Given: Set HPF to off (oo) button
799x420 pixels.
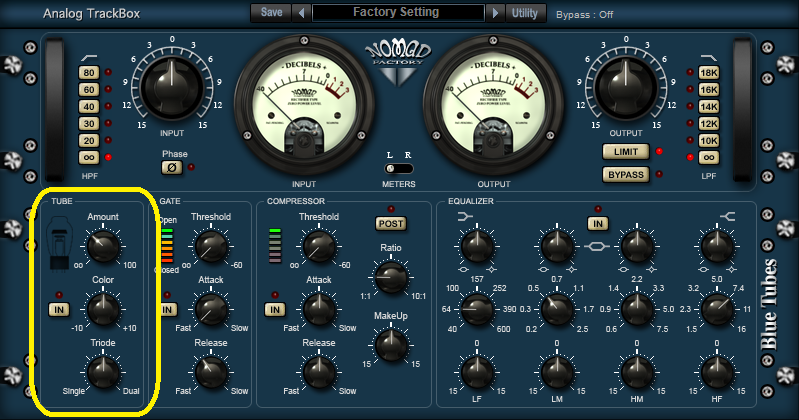Looking at the screenshot, I should pyautogui.click(x=89, y=158).
